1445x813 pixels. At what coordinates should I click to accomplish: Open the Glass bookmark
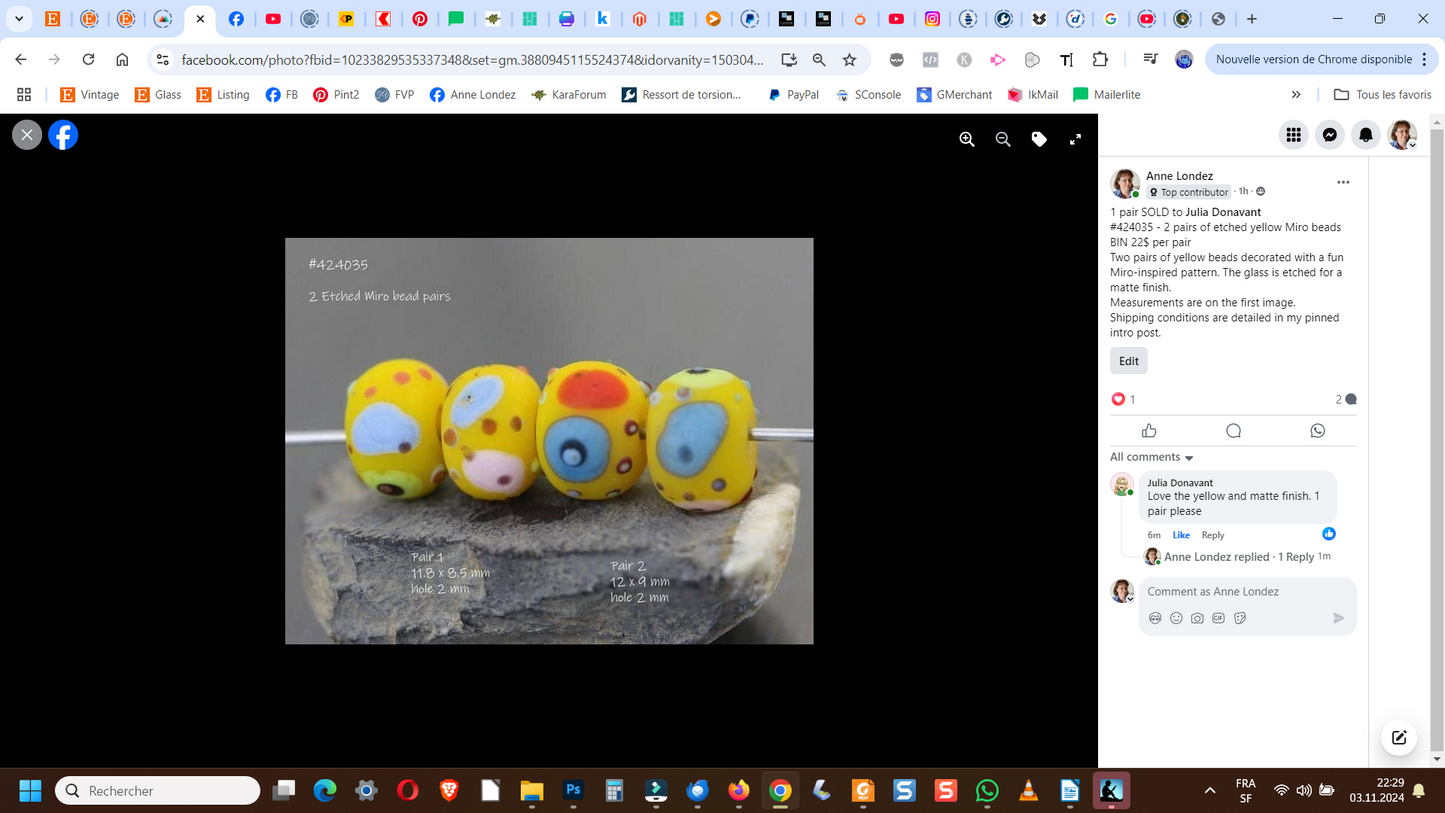tap(158, 95)
